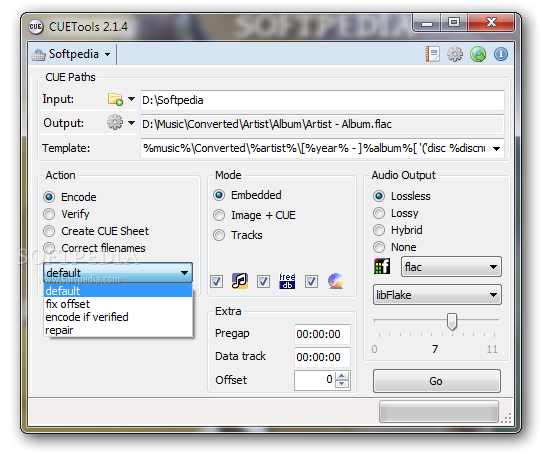
Task: Click the output gear icon
Action: point(115,122)
